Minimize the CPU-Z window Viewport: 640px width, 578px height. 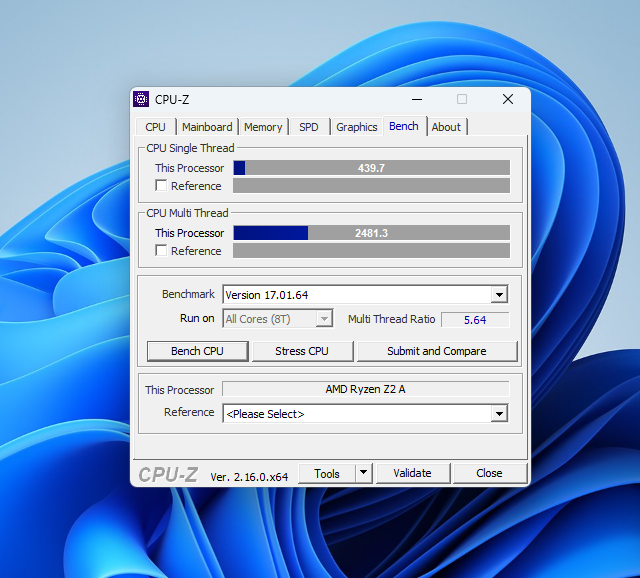416,99
